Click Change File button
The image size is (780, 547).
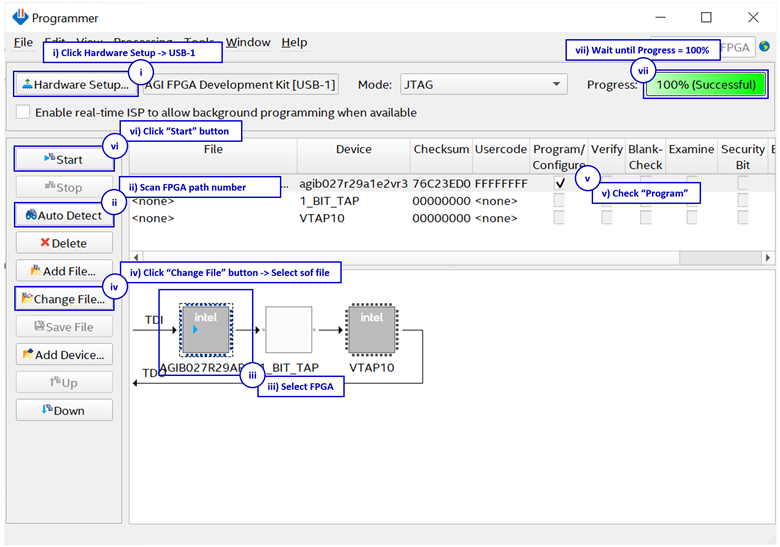[x=64, y=299]
